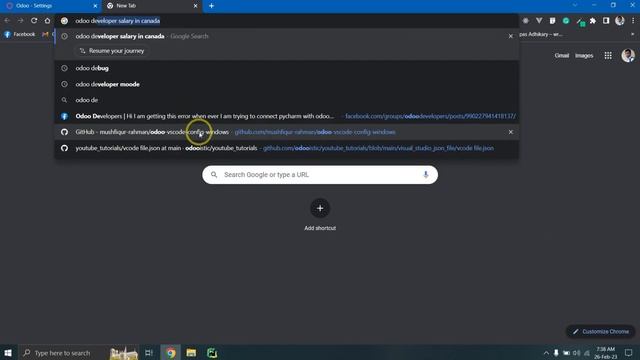Open the Vue devtools extension icon

(539, 20)
